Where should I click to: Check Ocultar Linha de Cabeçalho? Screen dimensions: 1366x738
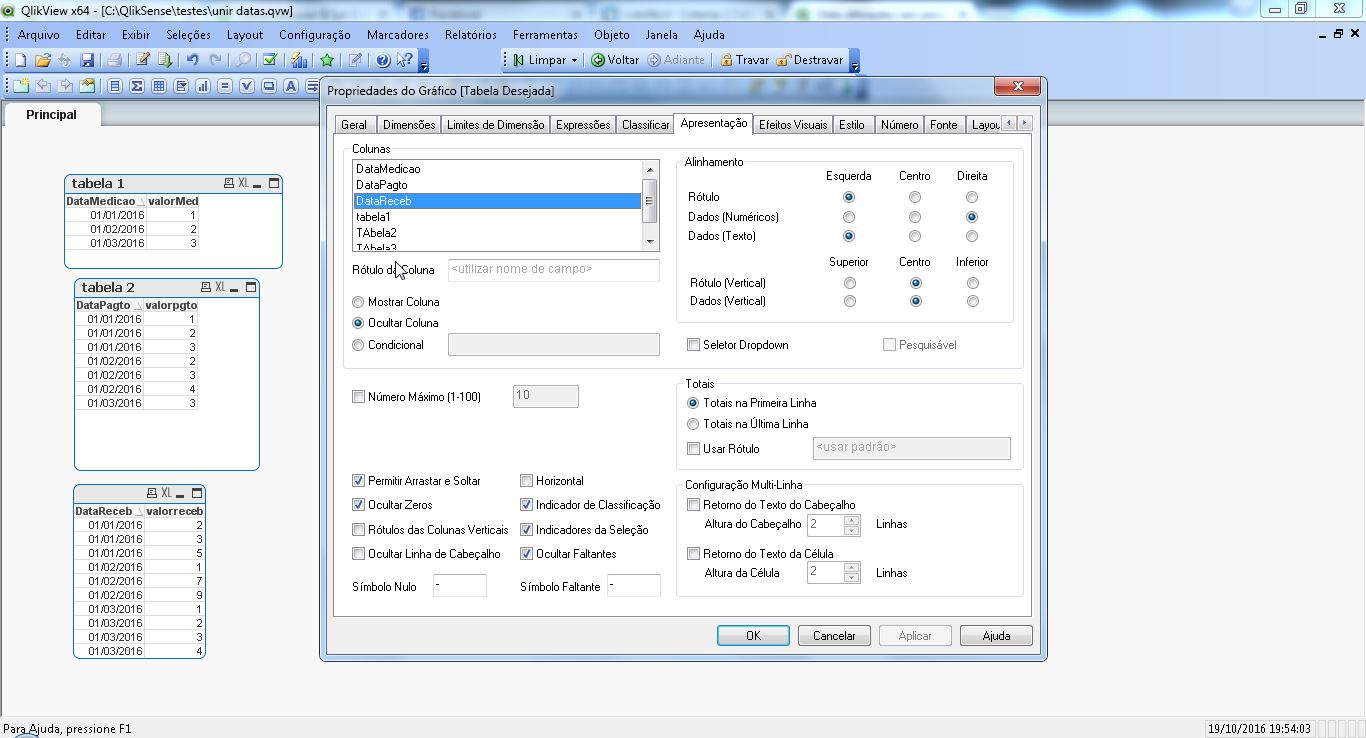358,554
